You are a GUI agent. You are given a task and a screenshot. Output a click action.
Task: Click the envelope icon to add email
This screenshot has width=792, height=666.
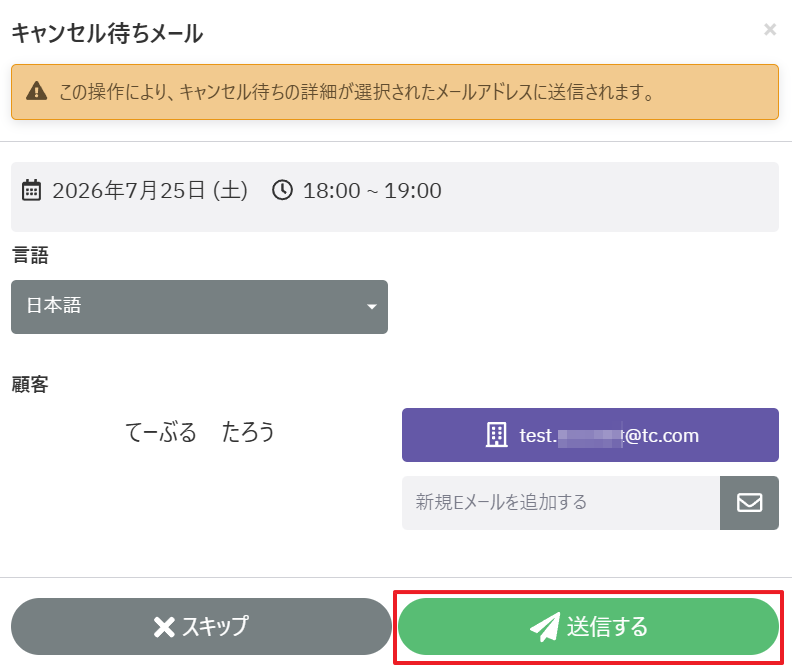pos(749,502)
